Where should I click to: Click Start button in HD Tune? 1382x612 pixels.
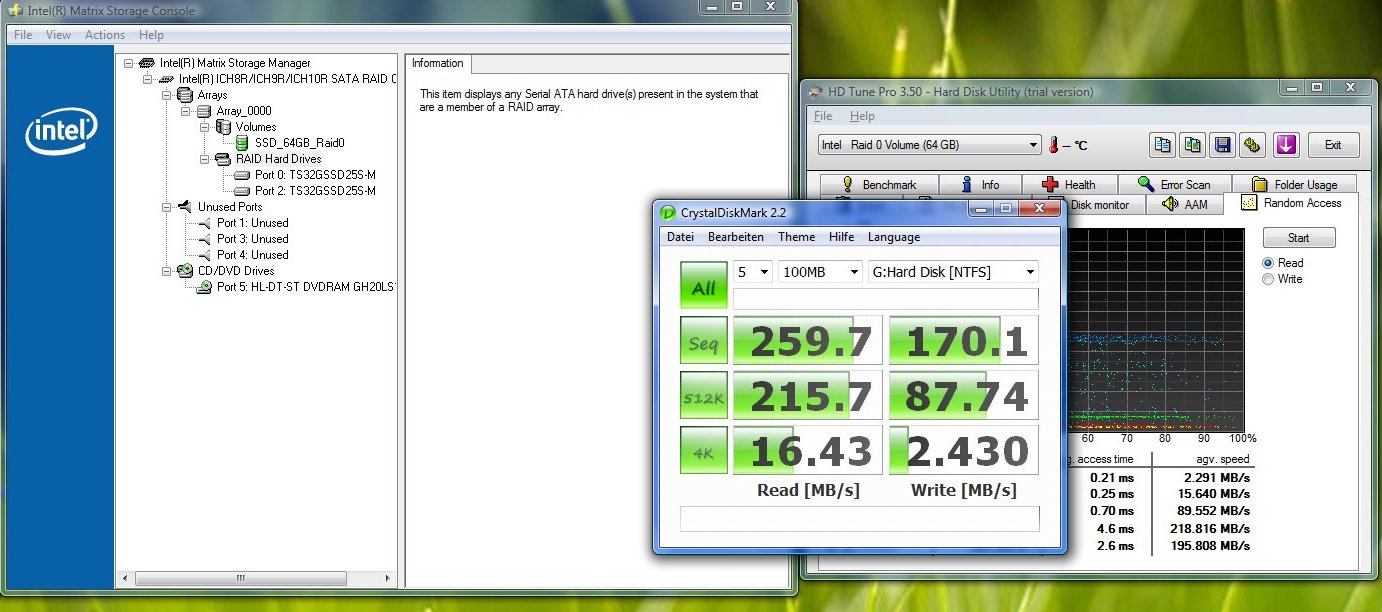pyautogui.click(x=1299, y=238)
